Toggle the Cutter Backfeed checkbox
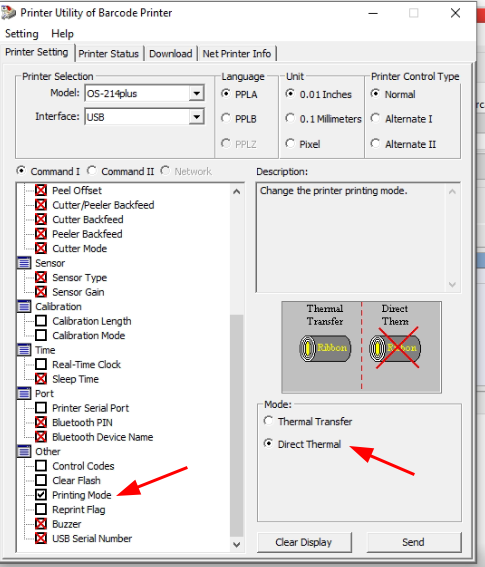485x567 pixels. point(41,219)
